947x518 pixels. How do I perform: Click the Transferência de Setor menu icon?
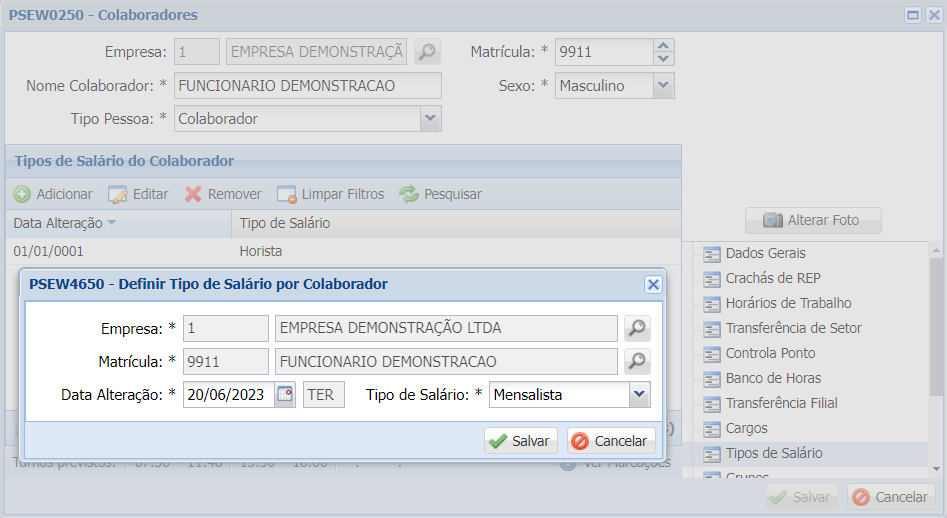[x=712, y=329]
